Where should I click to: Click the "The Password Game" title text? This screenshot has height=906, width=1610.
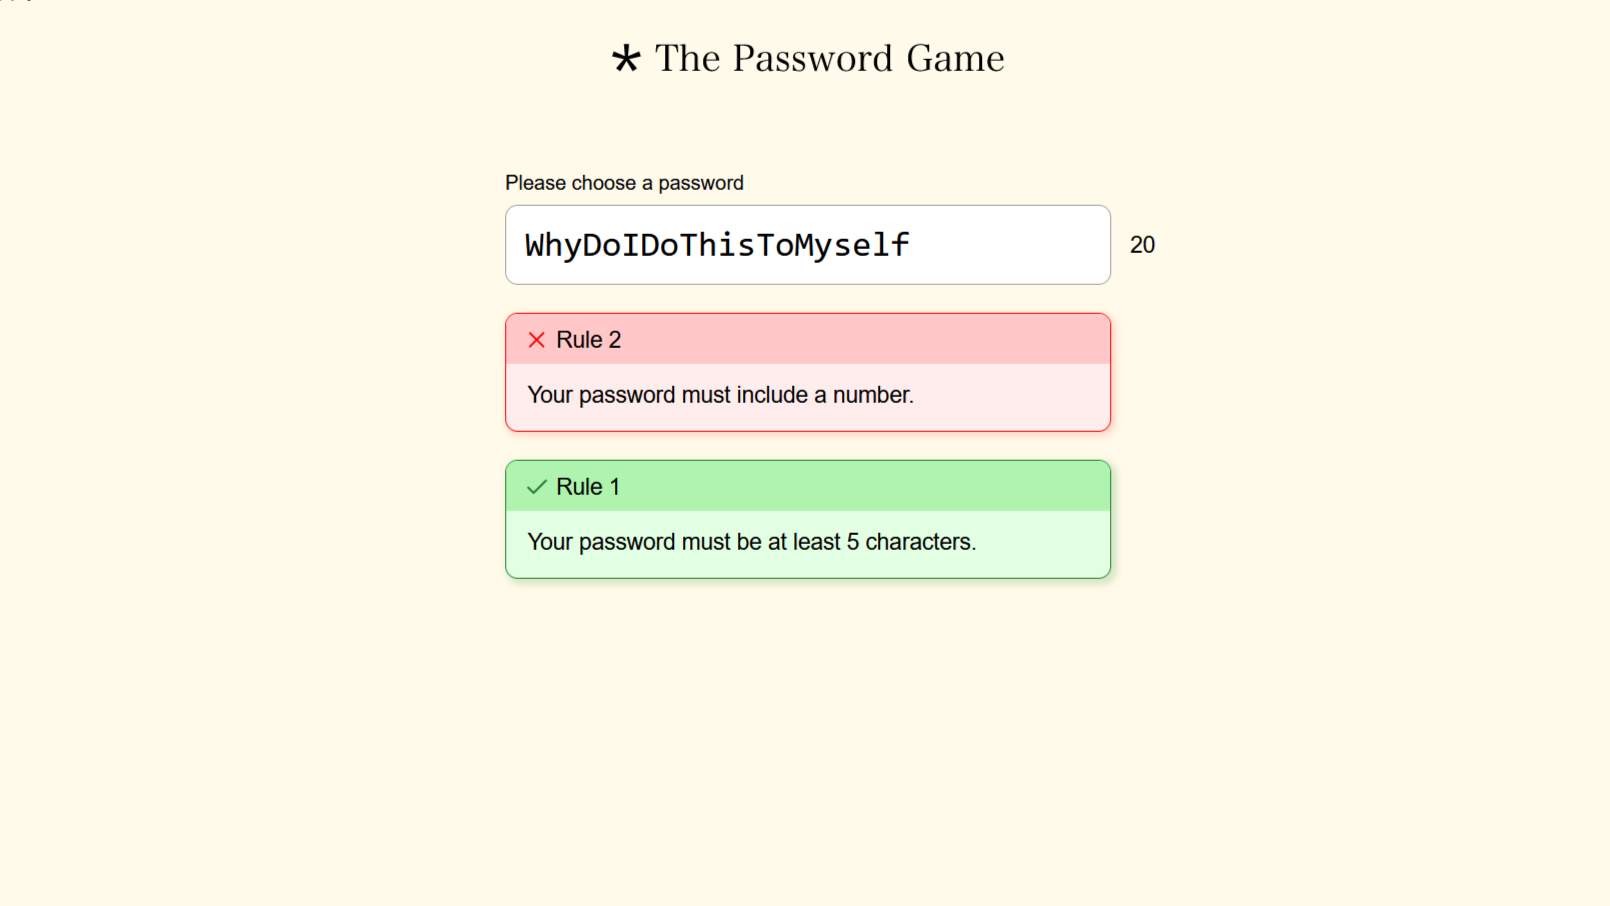[829, 59]
